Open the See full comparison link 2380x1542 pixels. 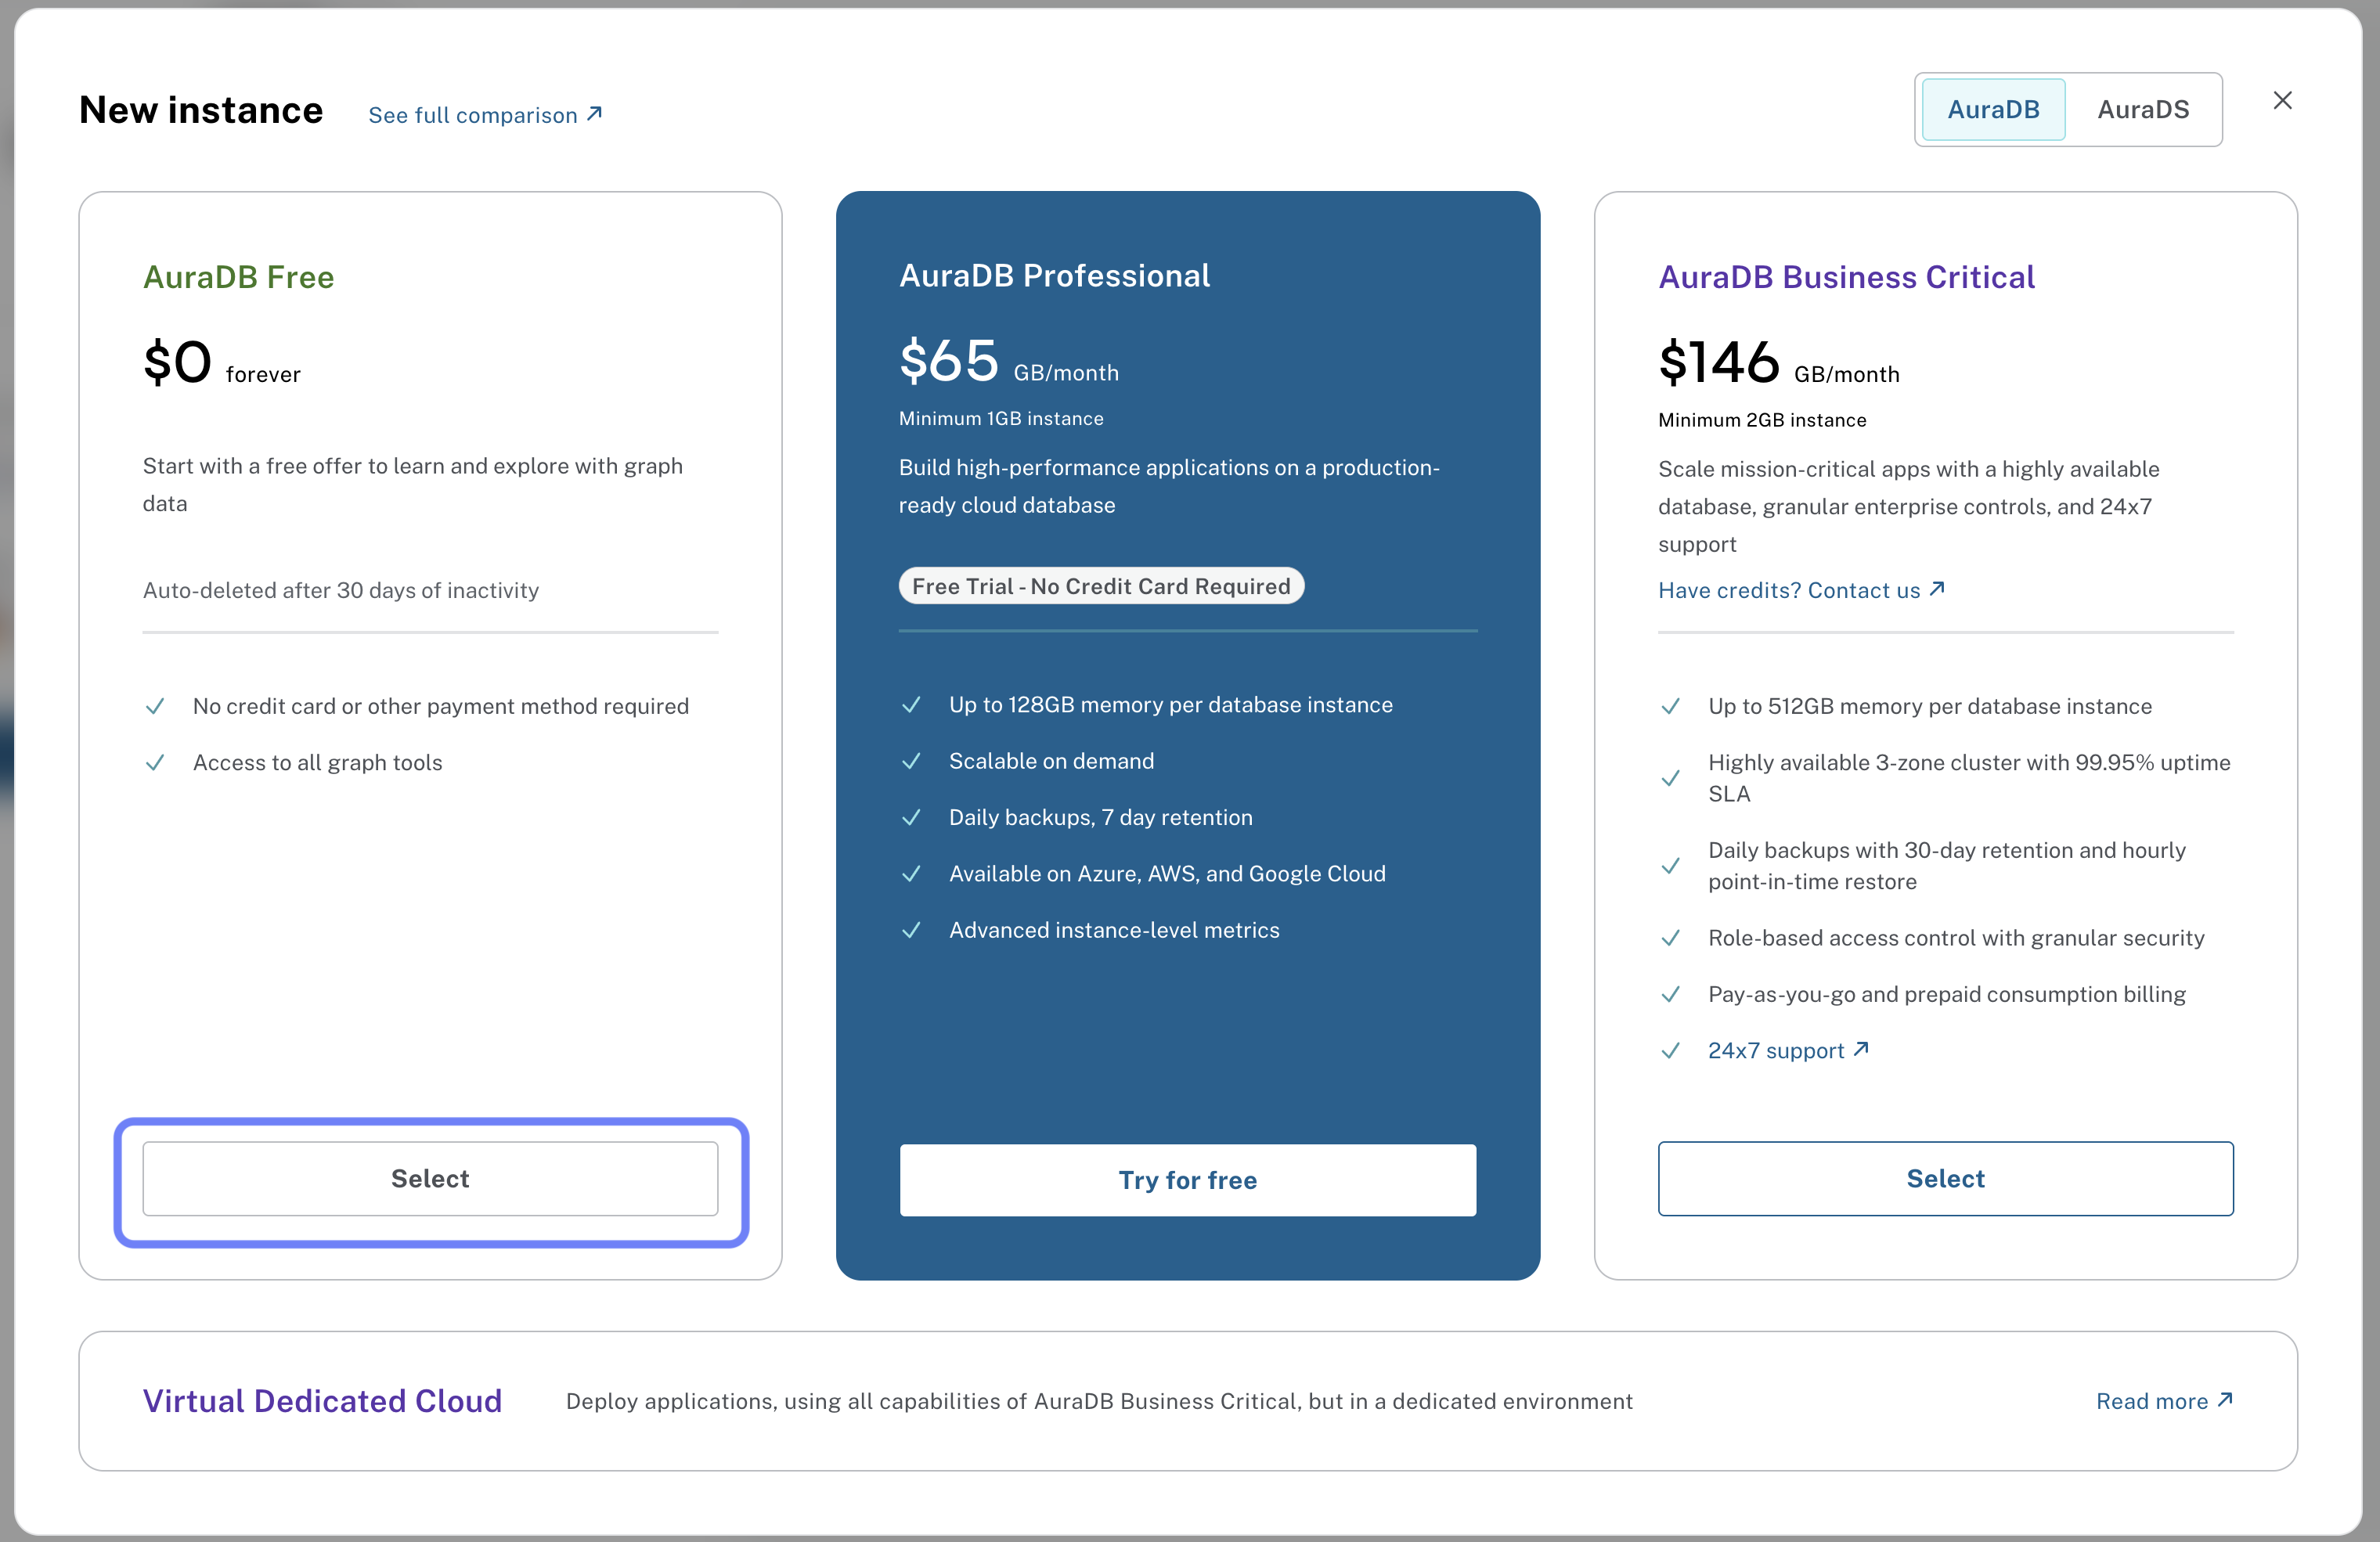[474, 114]
